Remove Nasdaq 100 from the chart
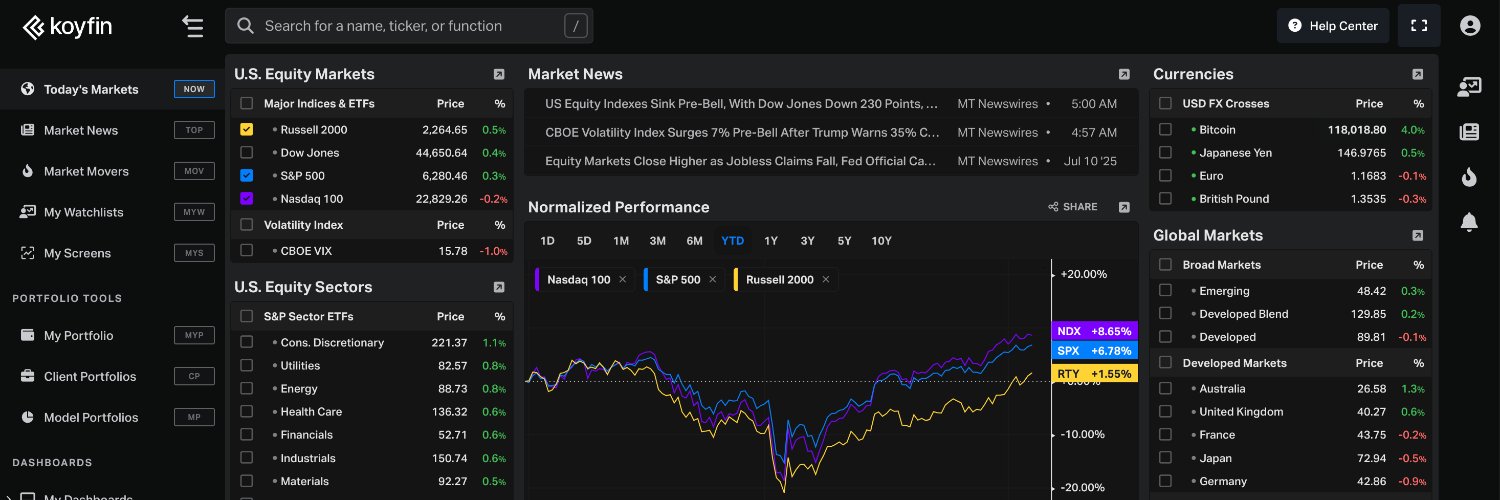The image size is (1500, 500). [x=622, y=280]
